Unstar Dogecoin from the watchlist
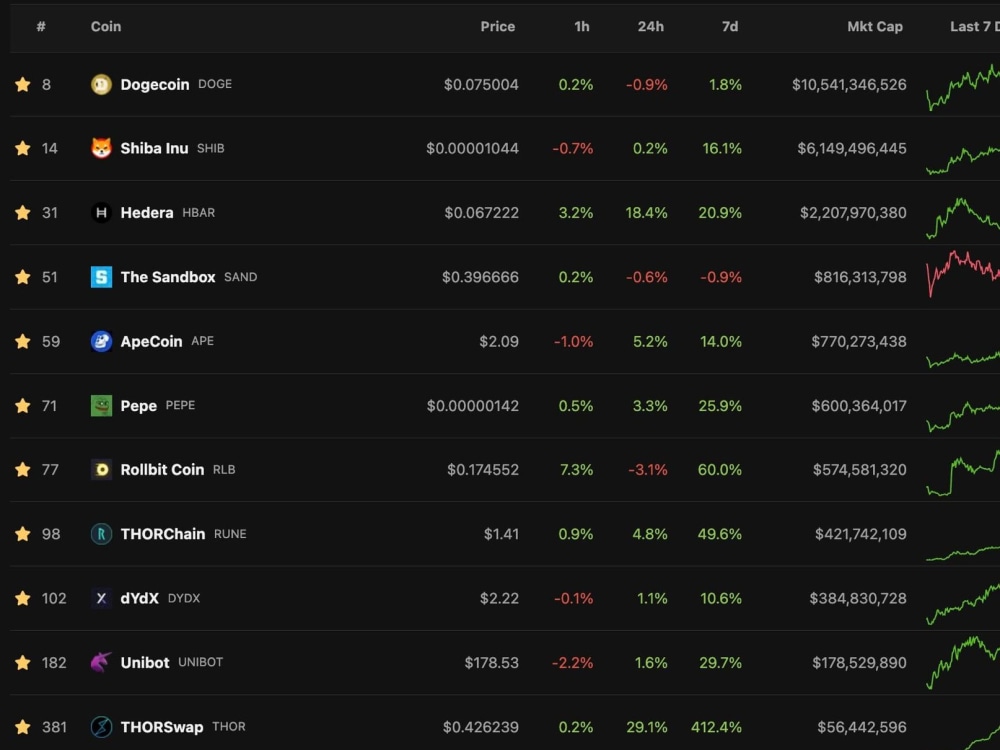Image resolution: width=1000 pixels, height=750 pixels. (22, 84)
